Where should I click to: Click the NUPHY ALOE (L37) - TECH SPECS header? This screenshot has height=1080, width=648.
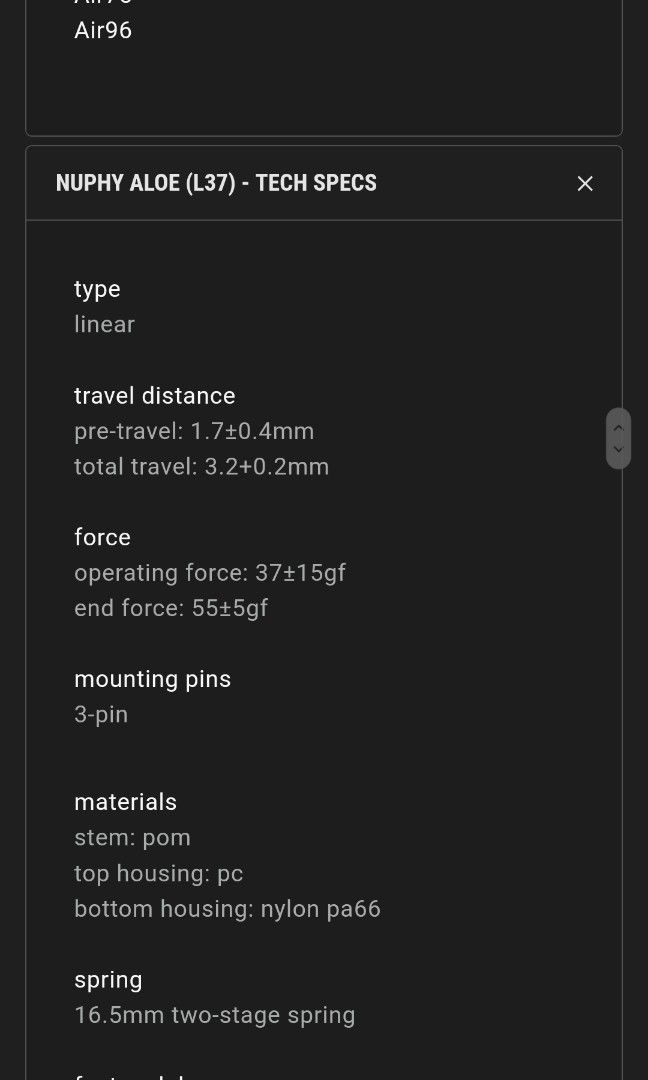[x=216, y=183]
